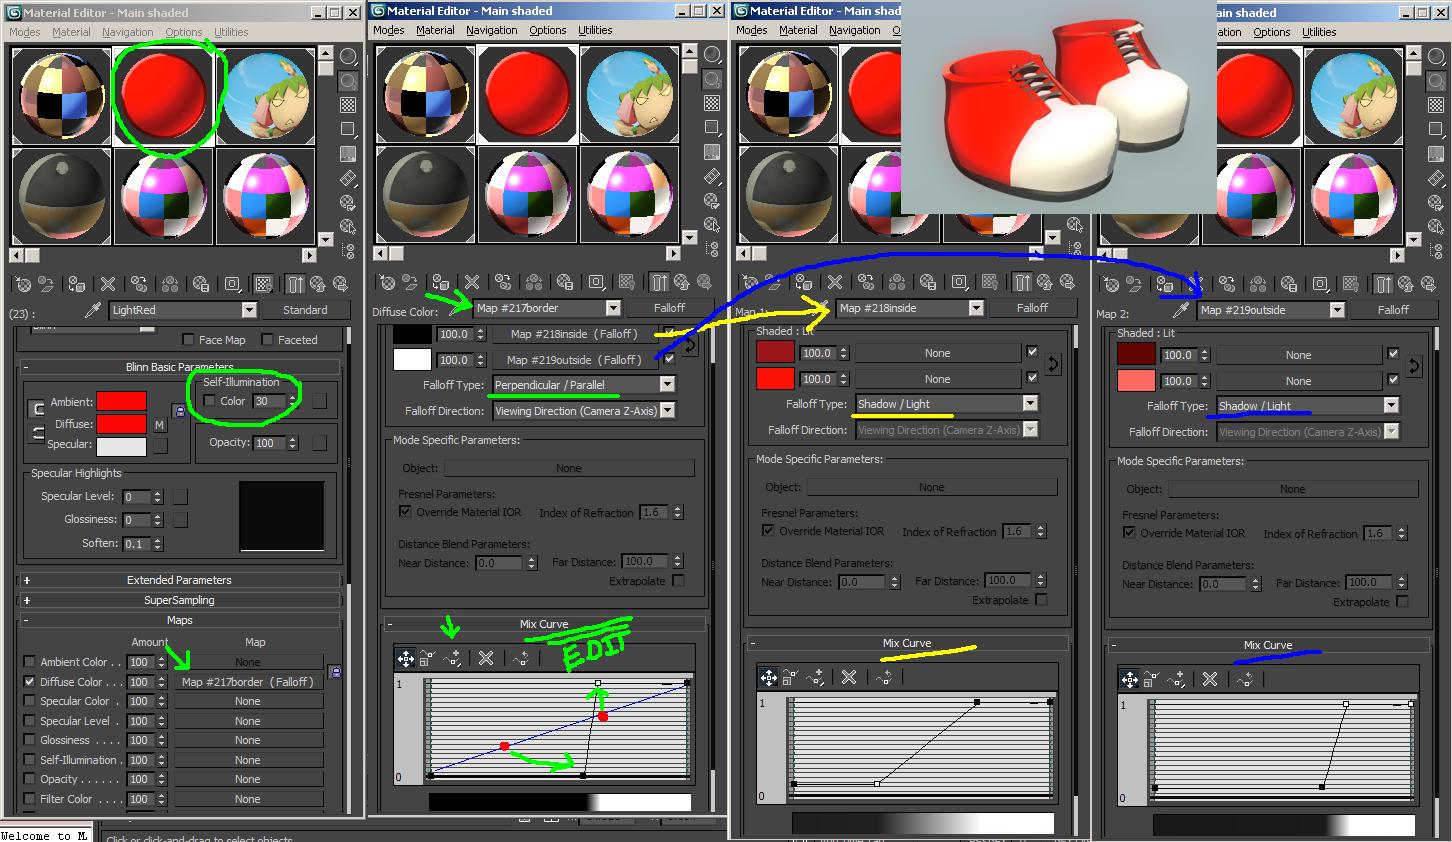Click Reset Curves in Map #219outside's Mix Curve toolbar

pyautogui.click(x=1245, y=680)
